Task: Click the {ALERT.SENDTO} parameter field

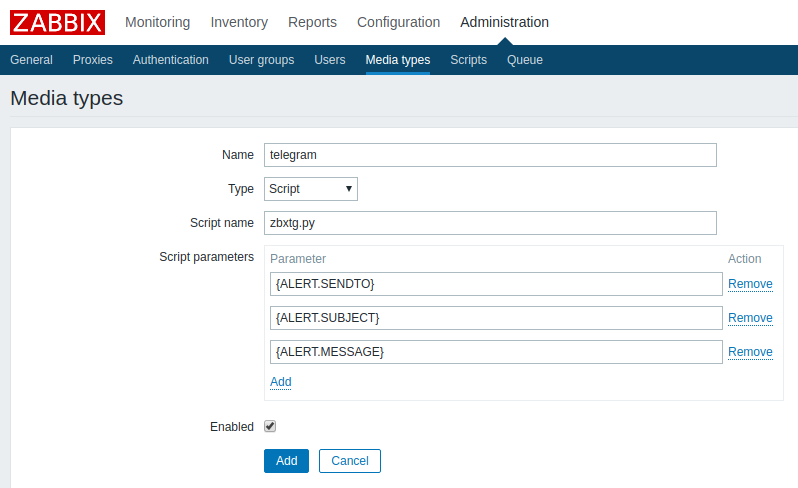Action: (496, 284)
